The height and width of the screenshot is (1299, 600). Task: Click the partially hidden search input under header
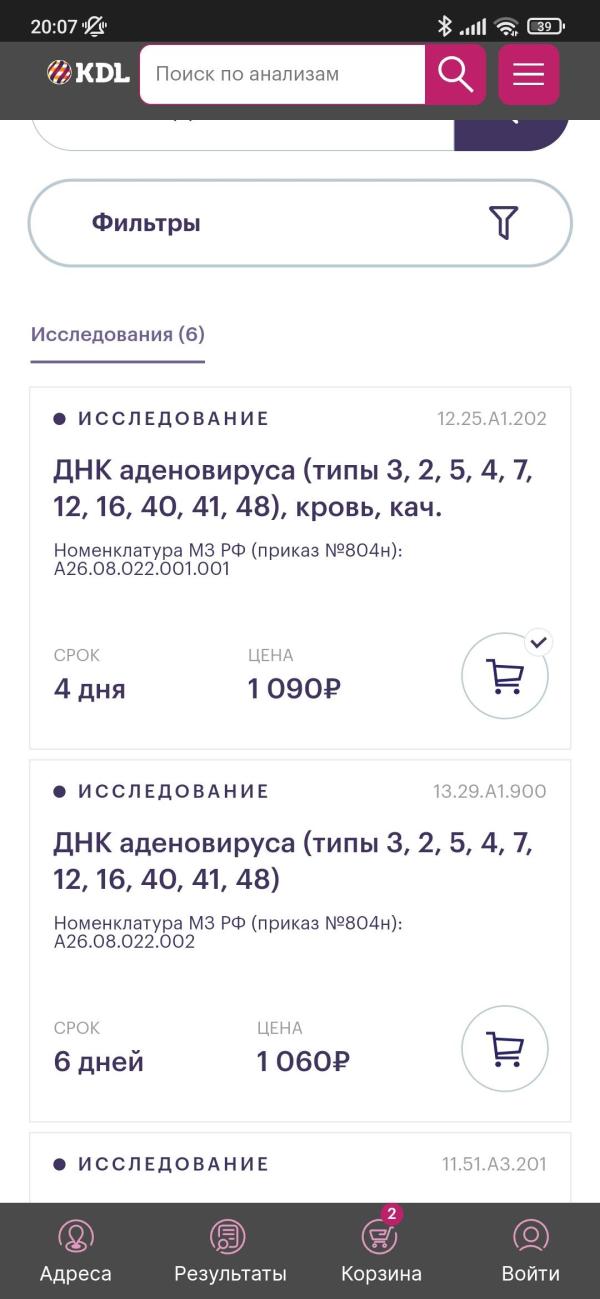[243, 135]
